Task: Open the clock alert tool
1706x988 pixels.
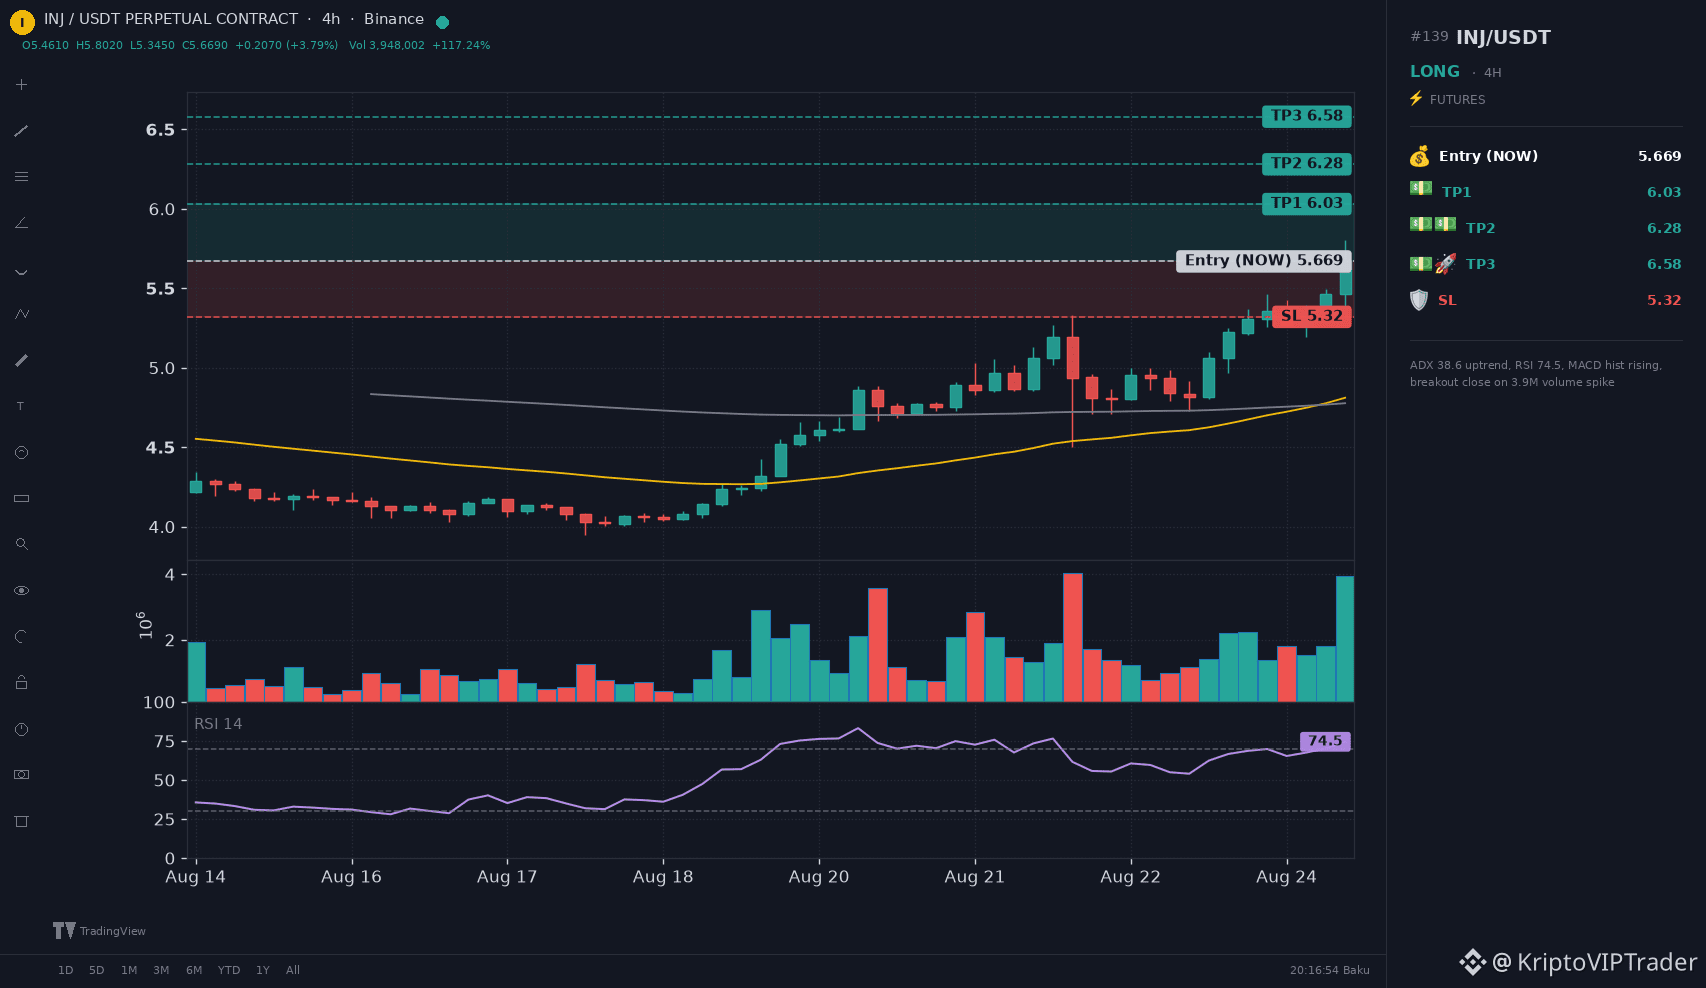Action: pyautogui.click(x=21, y=729)
